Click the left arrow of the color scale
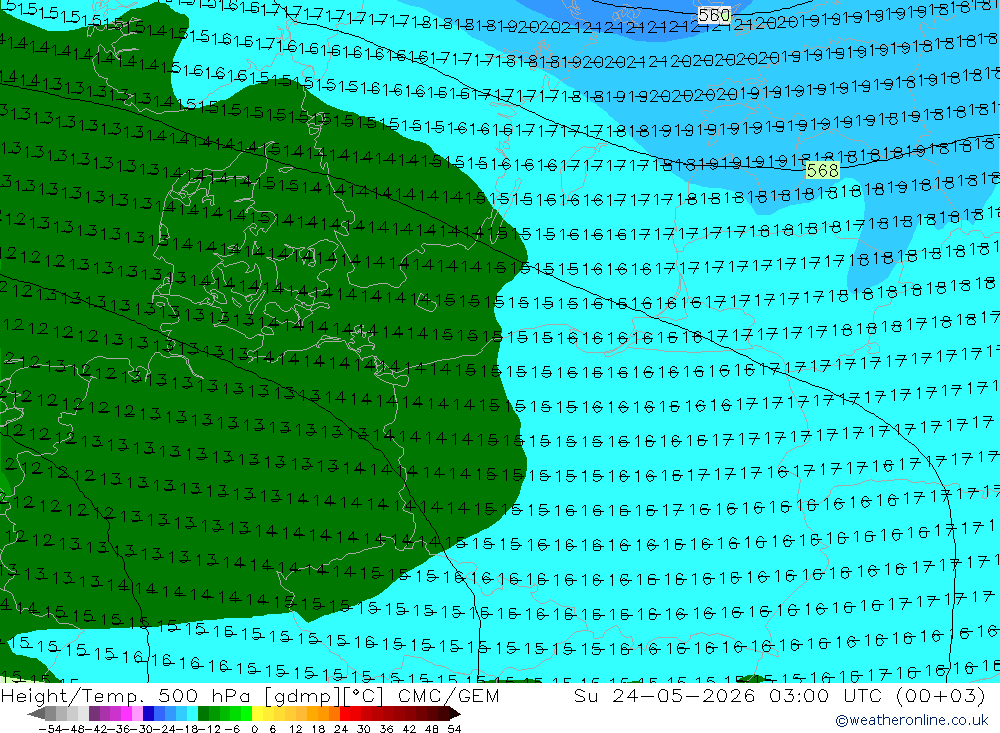1000x733 pixels. [36, 714]
